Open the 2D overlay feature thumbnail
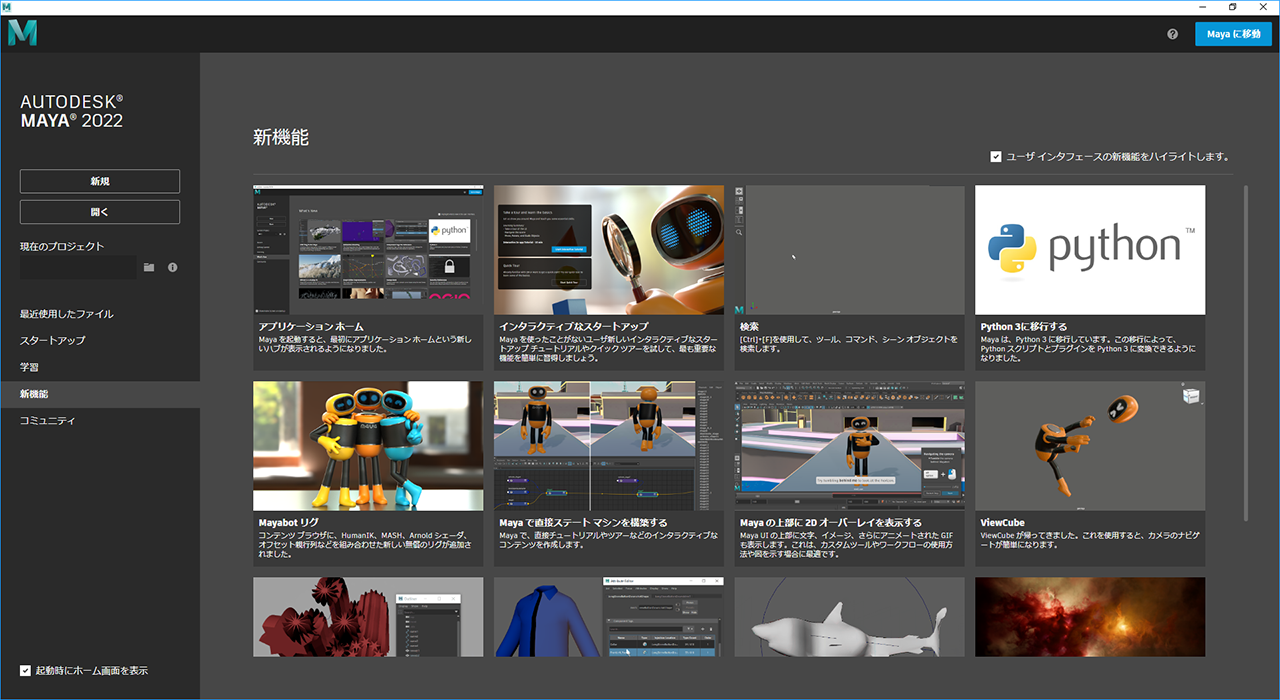The image size is (1280, 700). coord(849,446)
